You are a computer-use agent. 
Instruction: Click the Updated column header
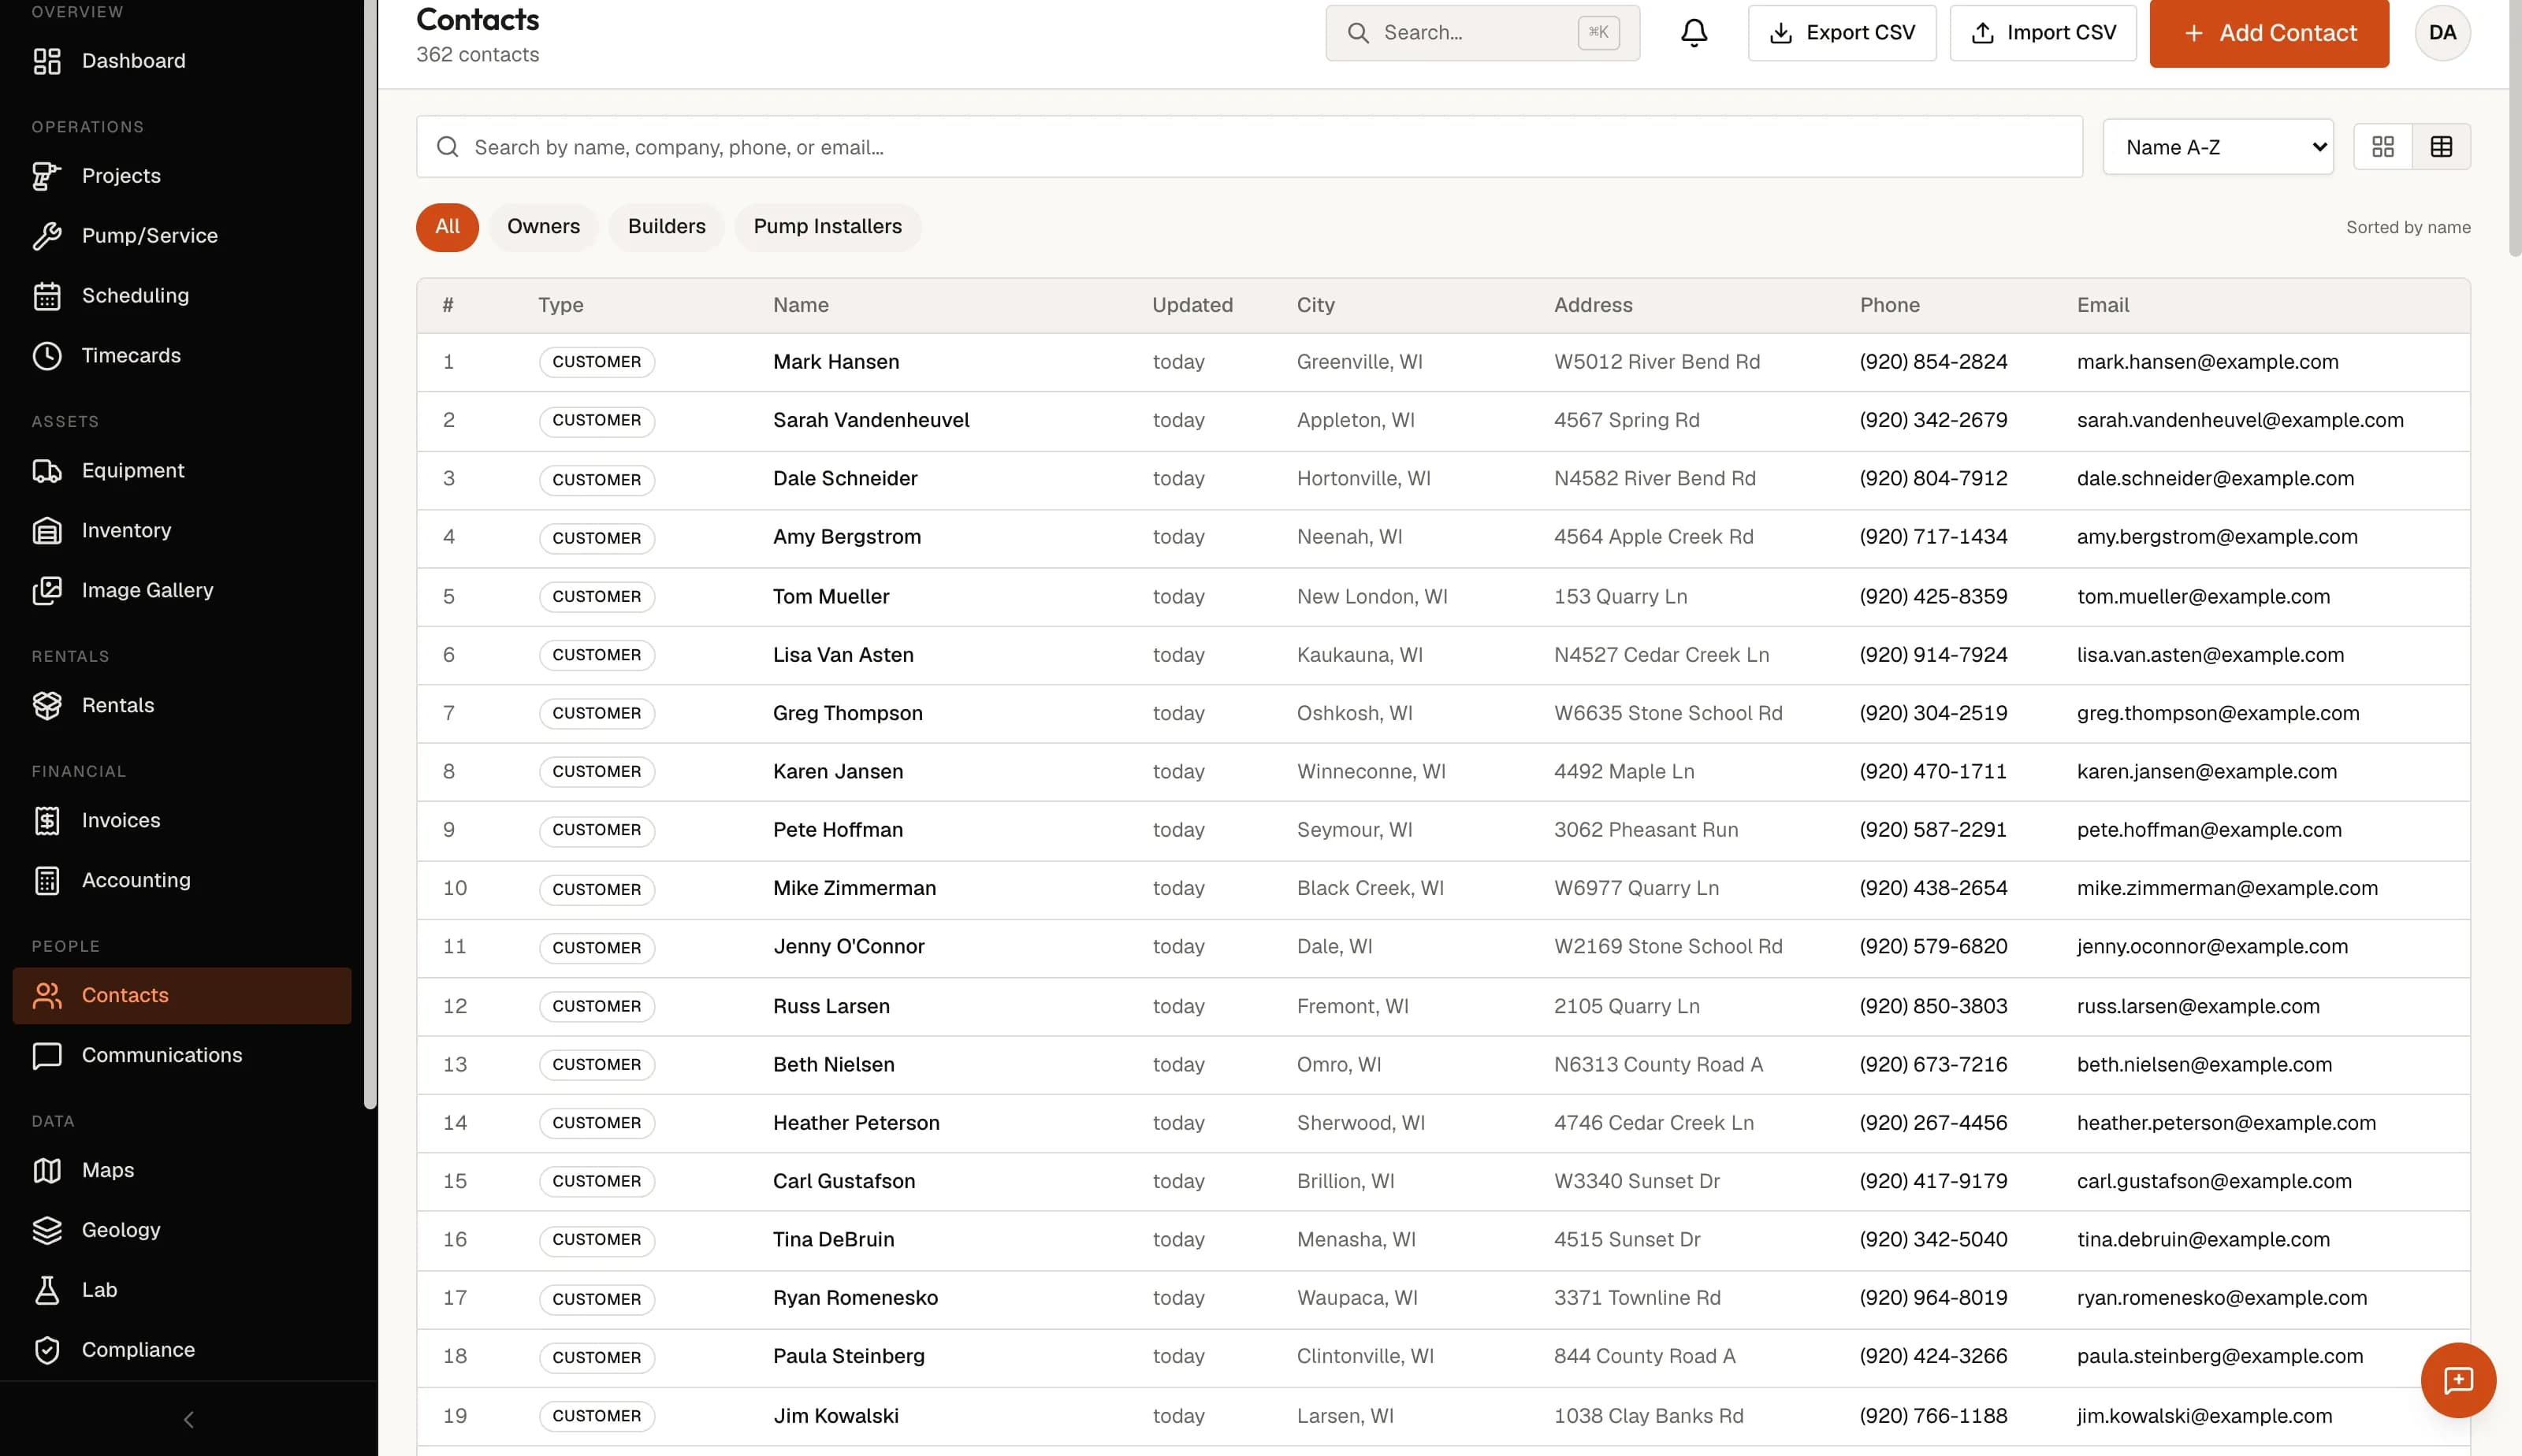tap(1192, 305)
